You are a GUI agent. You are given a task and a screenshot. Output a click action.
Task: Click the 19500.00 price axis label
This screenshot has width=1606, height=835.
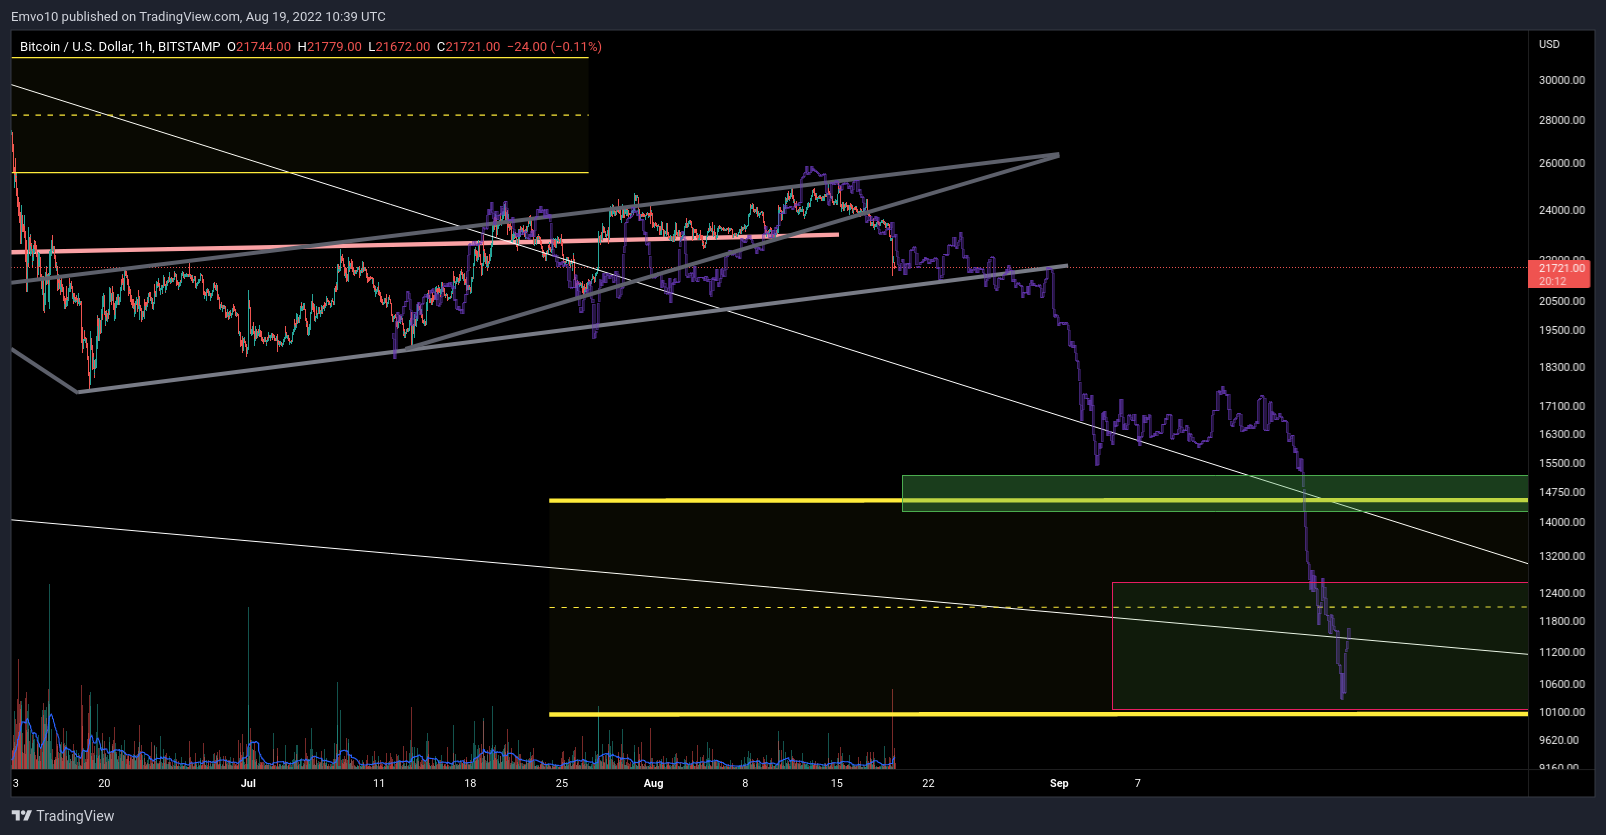click(1562, 330)
